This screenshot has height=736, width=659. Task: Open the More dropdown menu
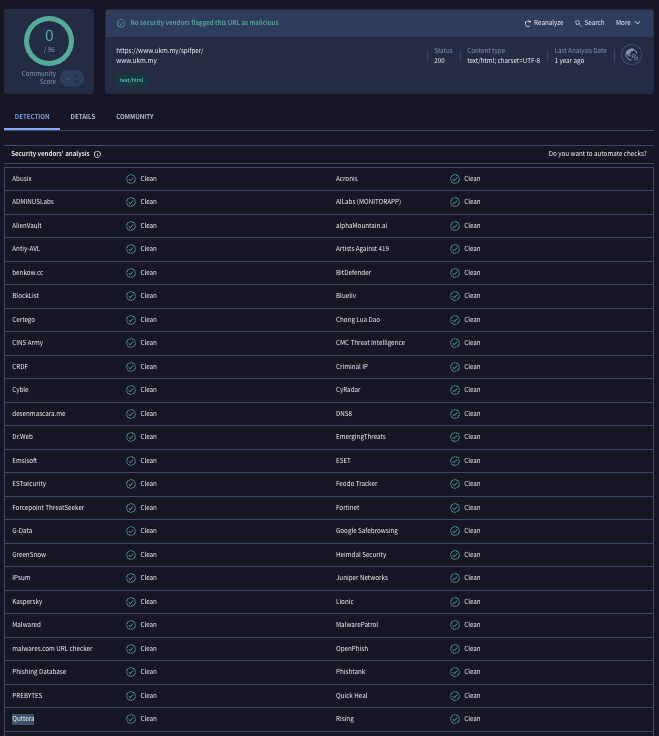(628, 23)
